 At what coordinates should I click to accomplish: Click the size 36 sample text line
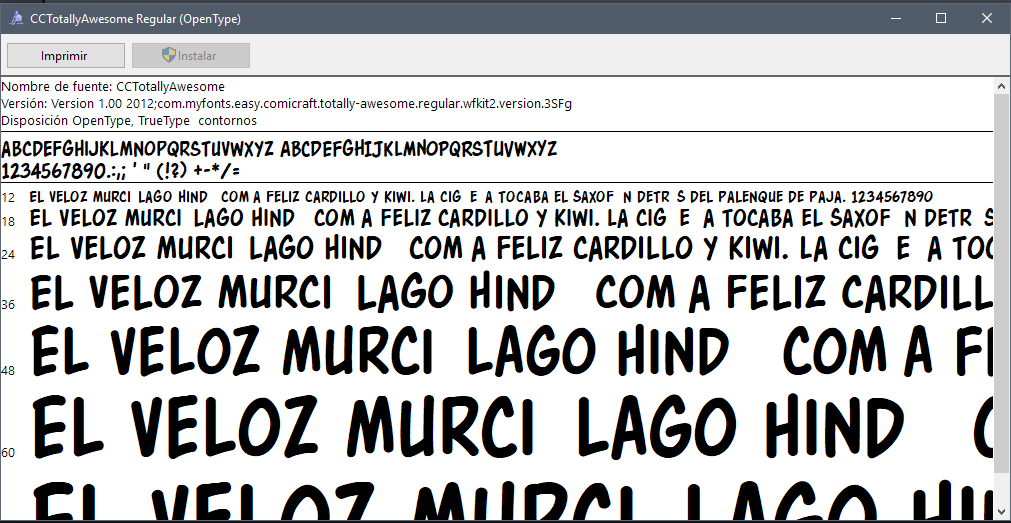511,292
